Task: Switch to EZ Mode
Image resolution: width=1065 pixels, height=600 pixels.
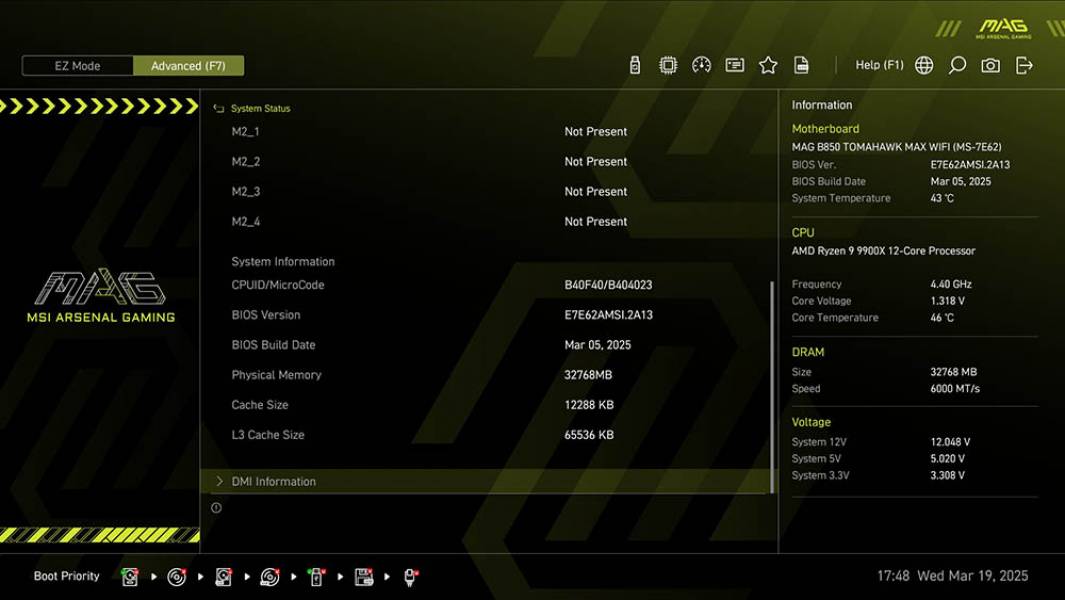Action: 77,66
